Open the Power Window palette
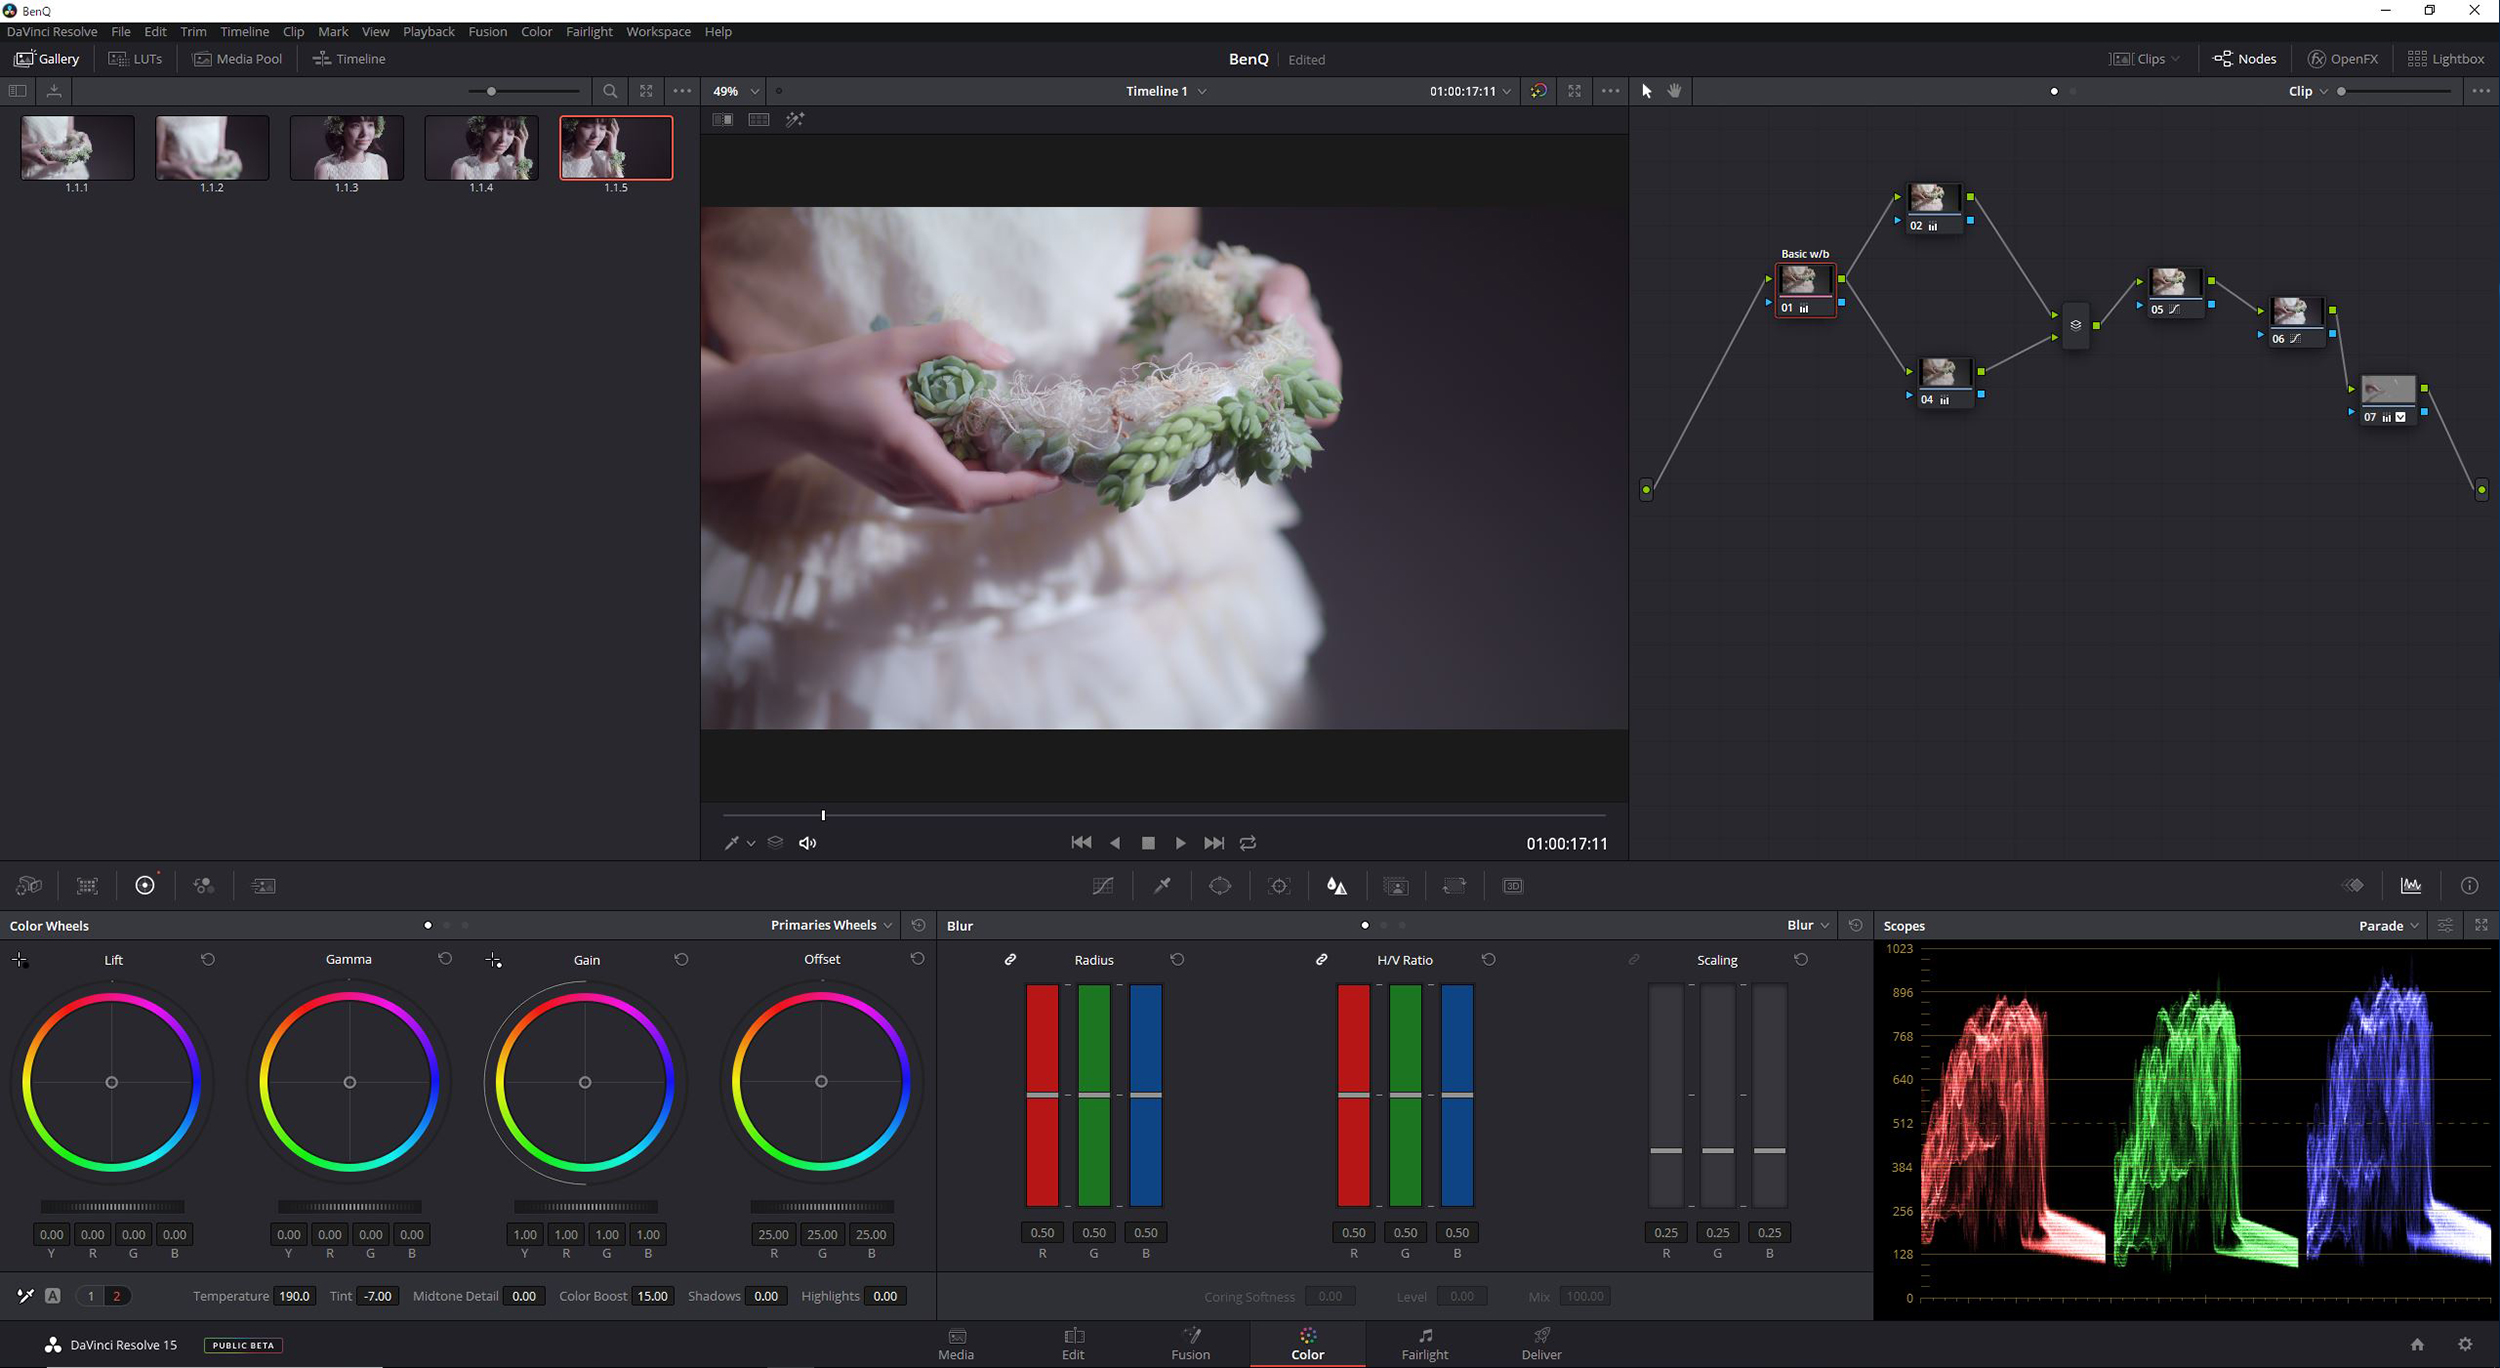 click(1220, 886)
